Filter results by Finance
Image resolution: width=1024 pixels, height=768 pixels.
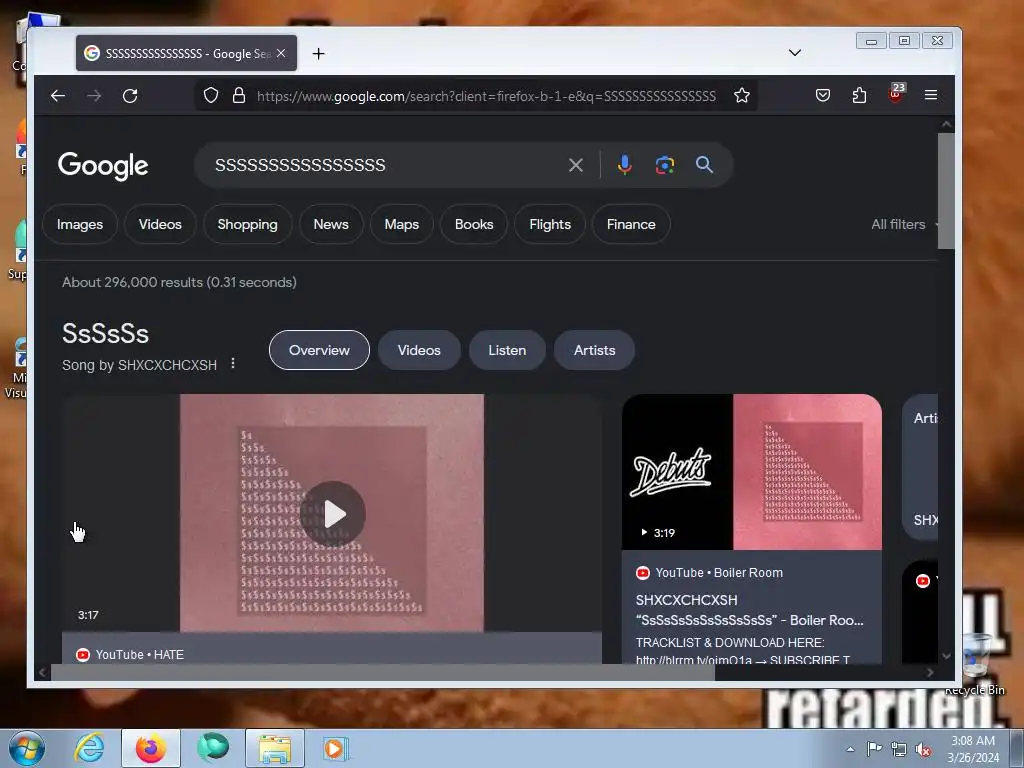tap(631, 224)
